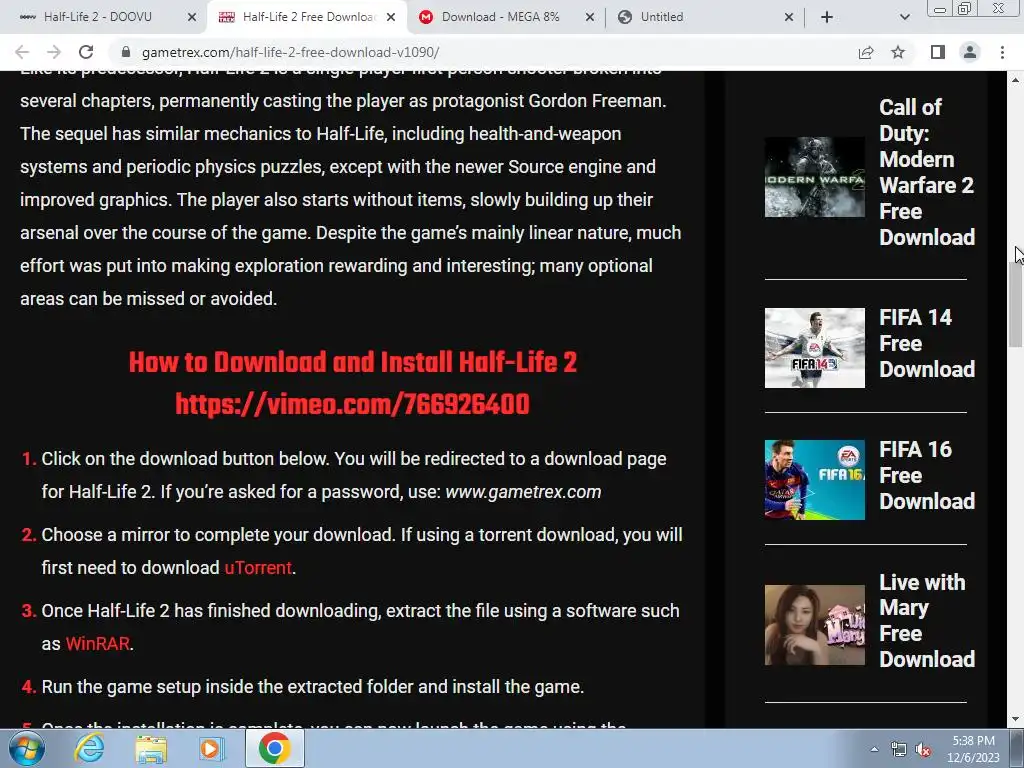Open the Windows Start menu
The height and width of the screenshot is (768, 1024).
(x=27, y=748)
